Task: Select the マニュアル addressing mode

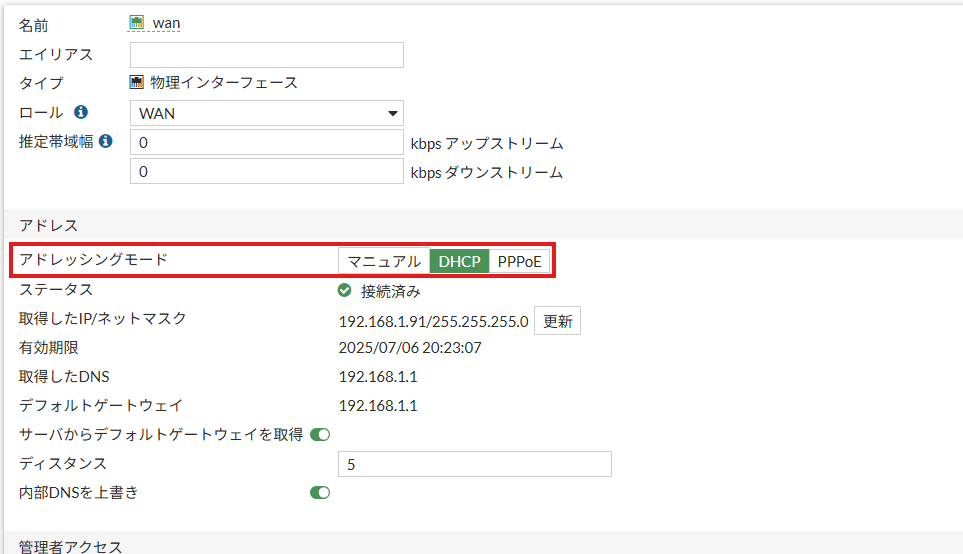Action: 384,261
